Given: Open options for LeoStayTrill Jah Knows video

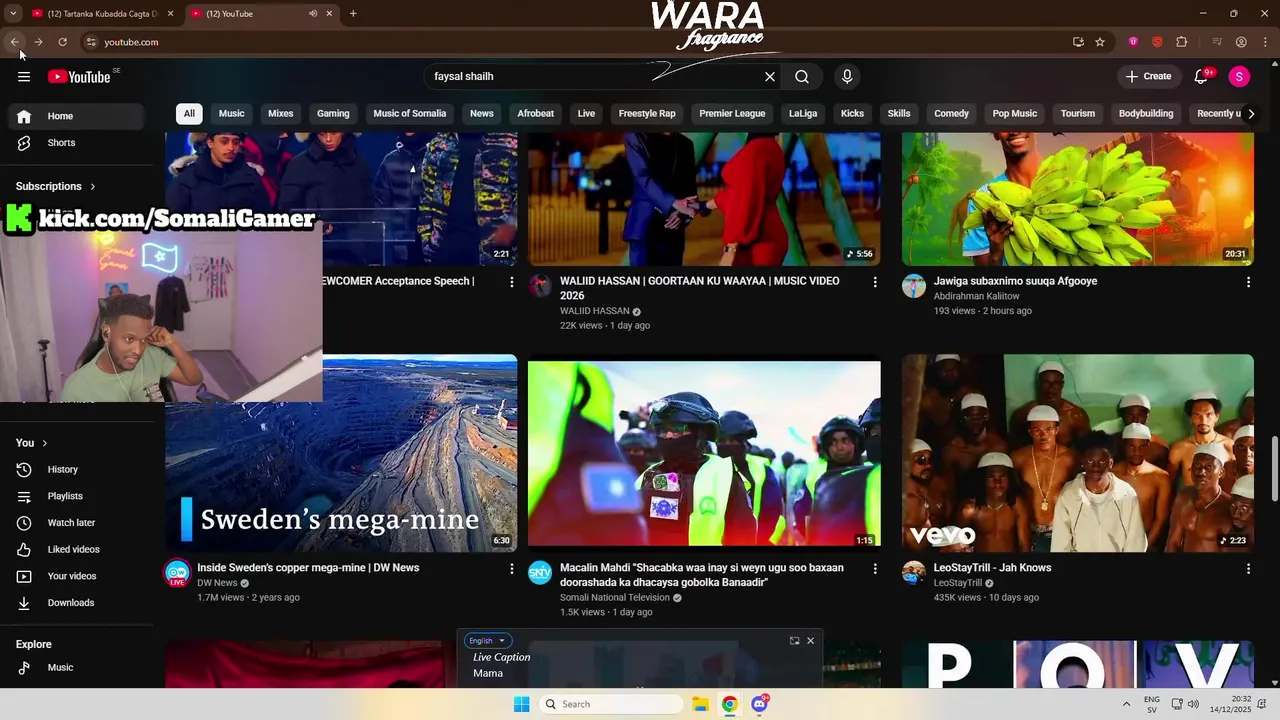Looking at the screenshot, I should click(x=1248, y=569).
